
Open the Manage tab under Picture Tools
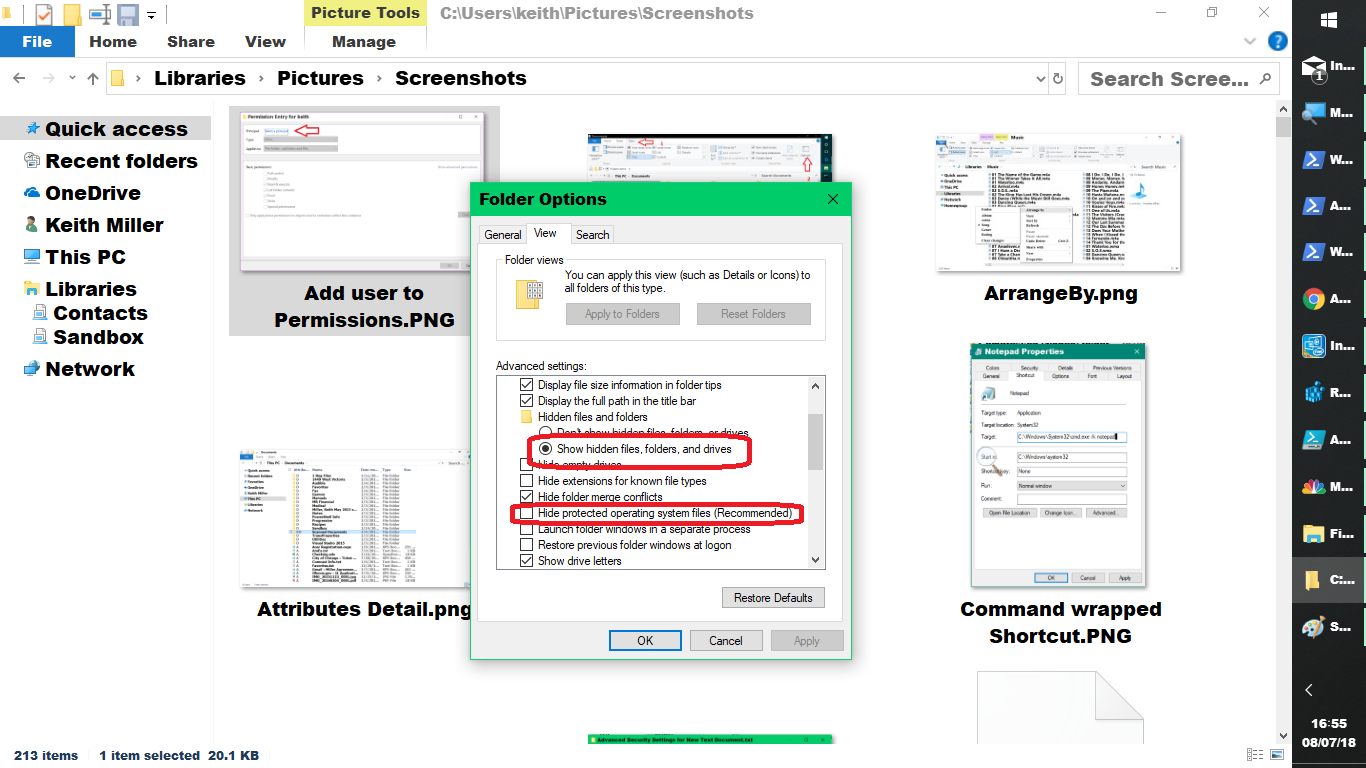click(x=364, y=41)
